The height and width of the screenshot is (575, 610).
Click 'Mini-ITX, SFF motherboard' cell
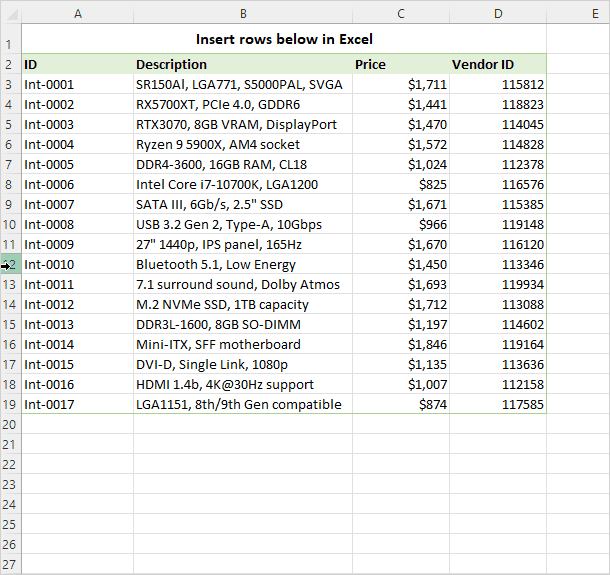click(243, 344)
